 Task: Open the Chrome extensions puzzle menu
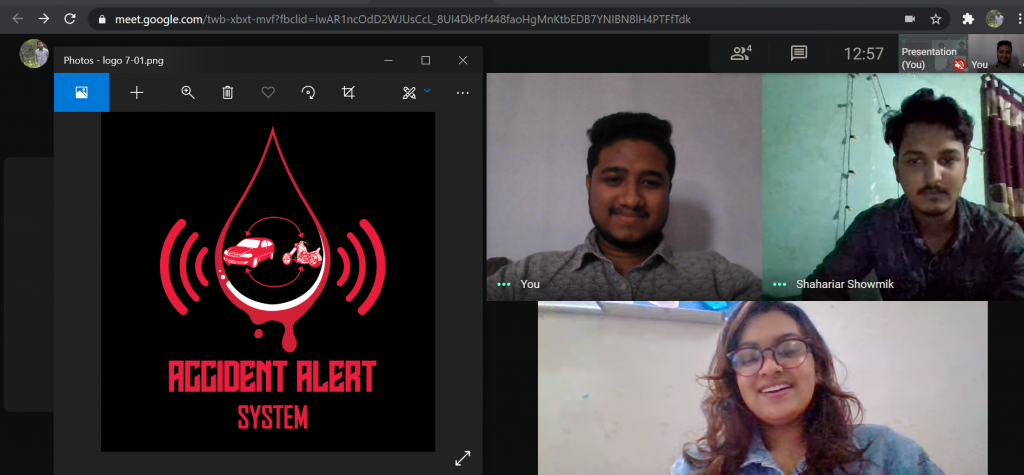pyautogui.click(x=968, y=19)
